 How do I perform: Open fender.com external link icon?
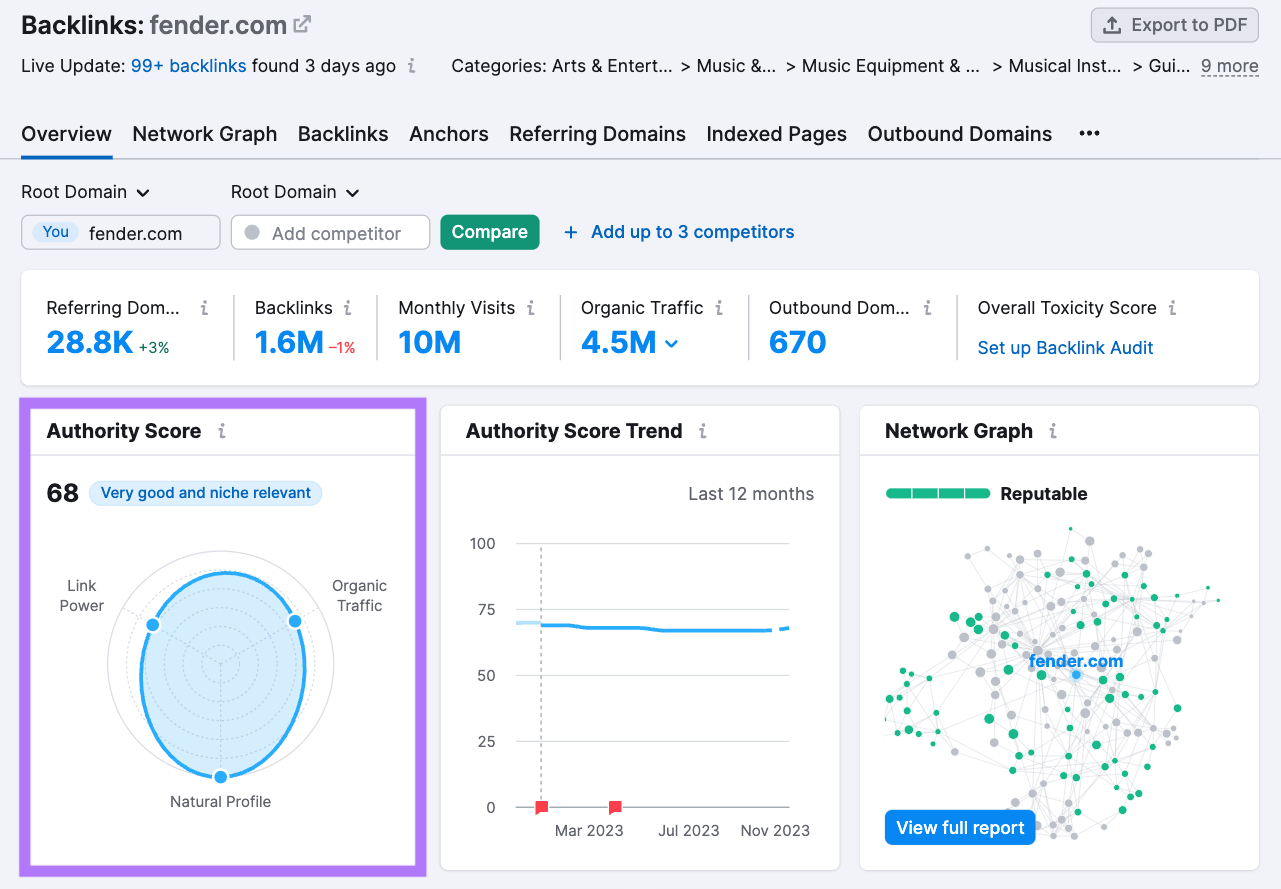coord(302,25)
